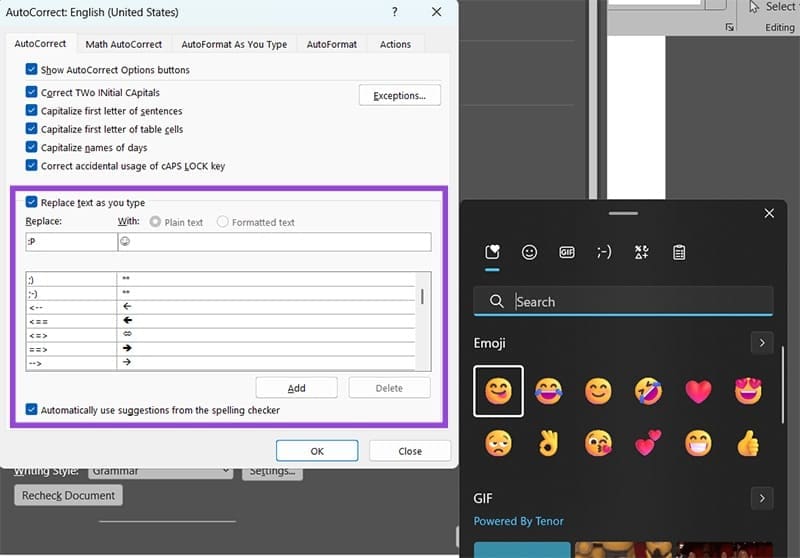The height and width of the screenshot is (558, 800).
Task: Click the Exceptions button
Action: pos(399,95)
